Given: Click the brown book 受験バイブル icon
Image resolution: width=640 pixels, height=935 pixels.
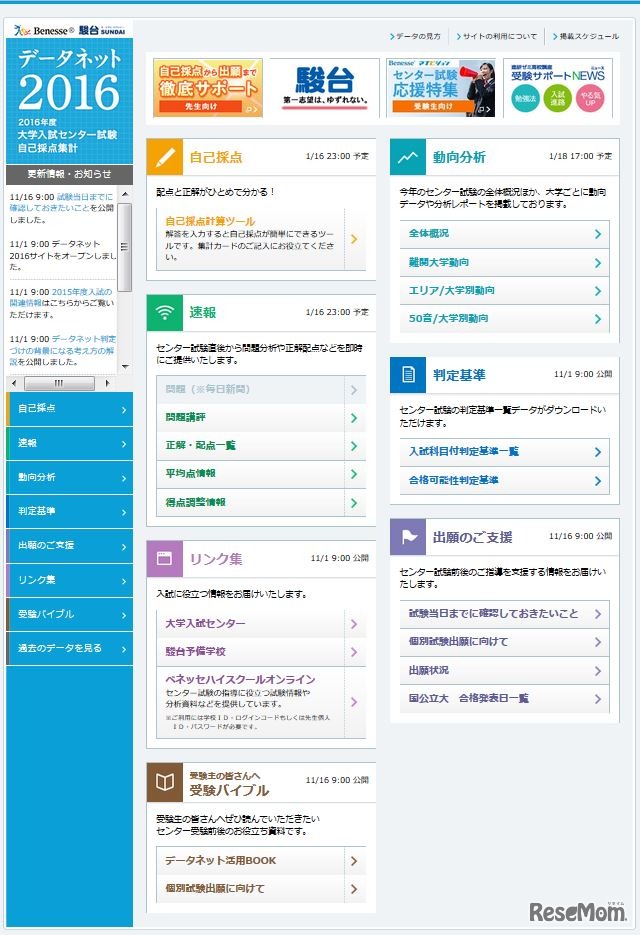Looking at the screenshot, I should (165, 782).
